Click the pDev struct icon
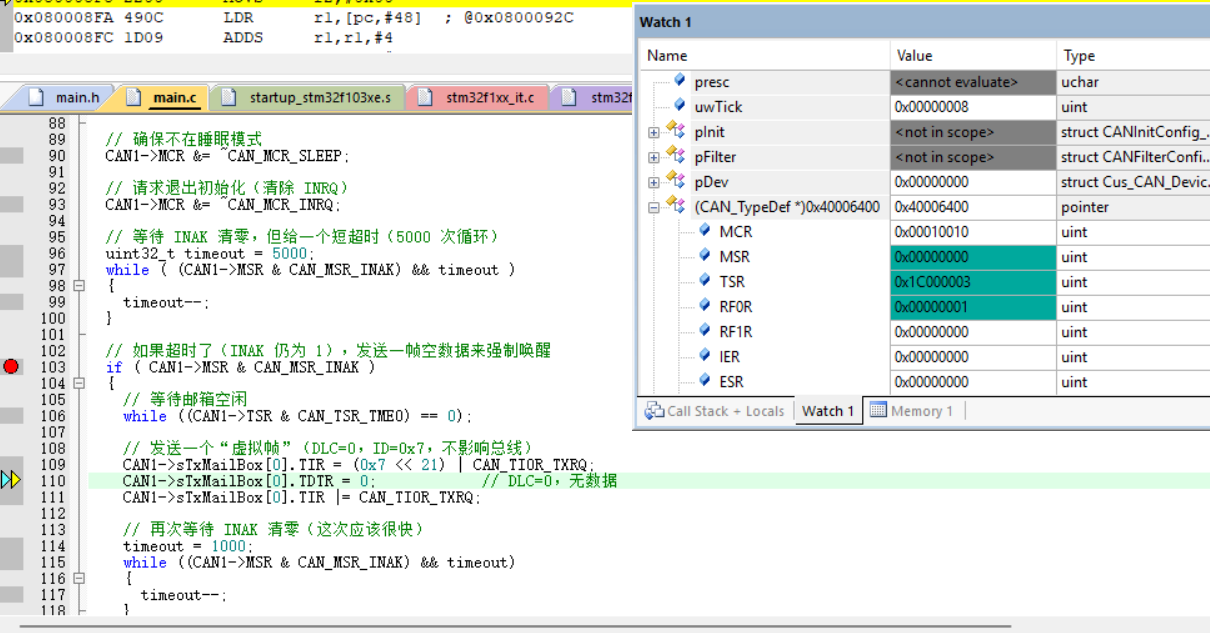Viewport: 1210px width, 633px height. pyautogui.click(x=674, y=181)
